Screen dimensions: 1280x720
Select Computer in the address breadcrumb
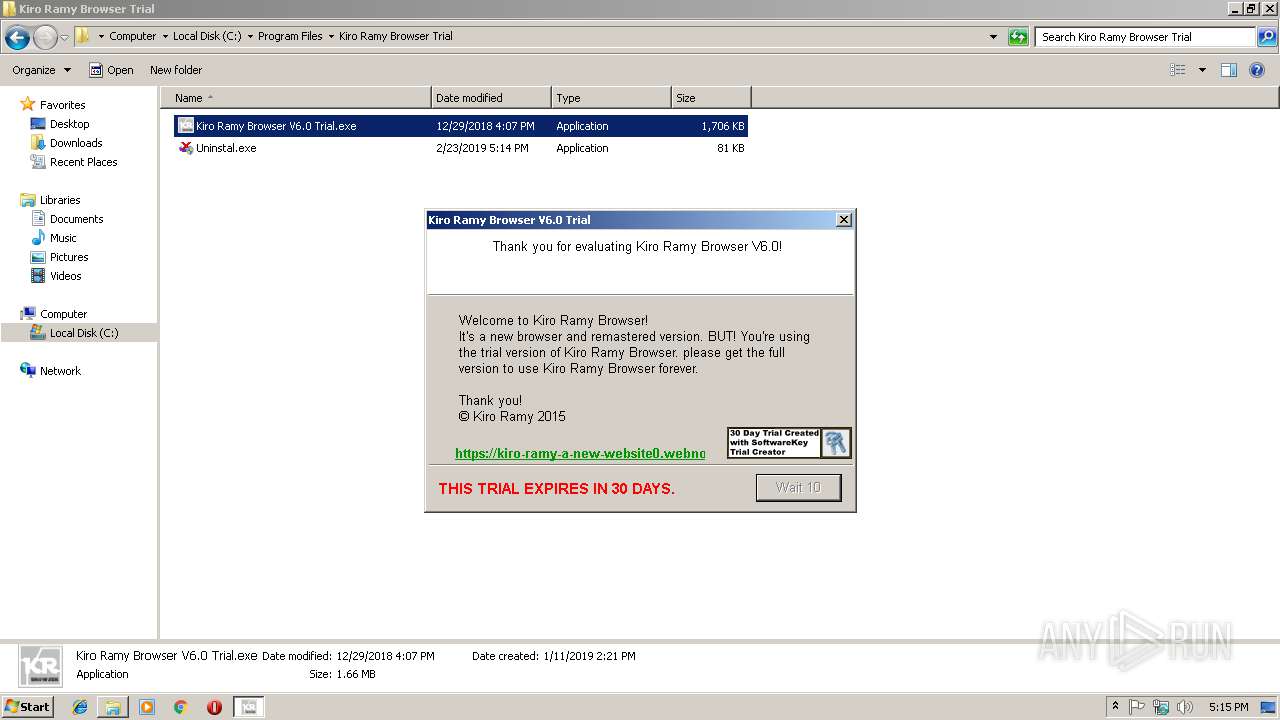[x=132, y=36]
